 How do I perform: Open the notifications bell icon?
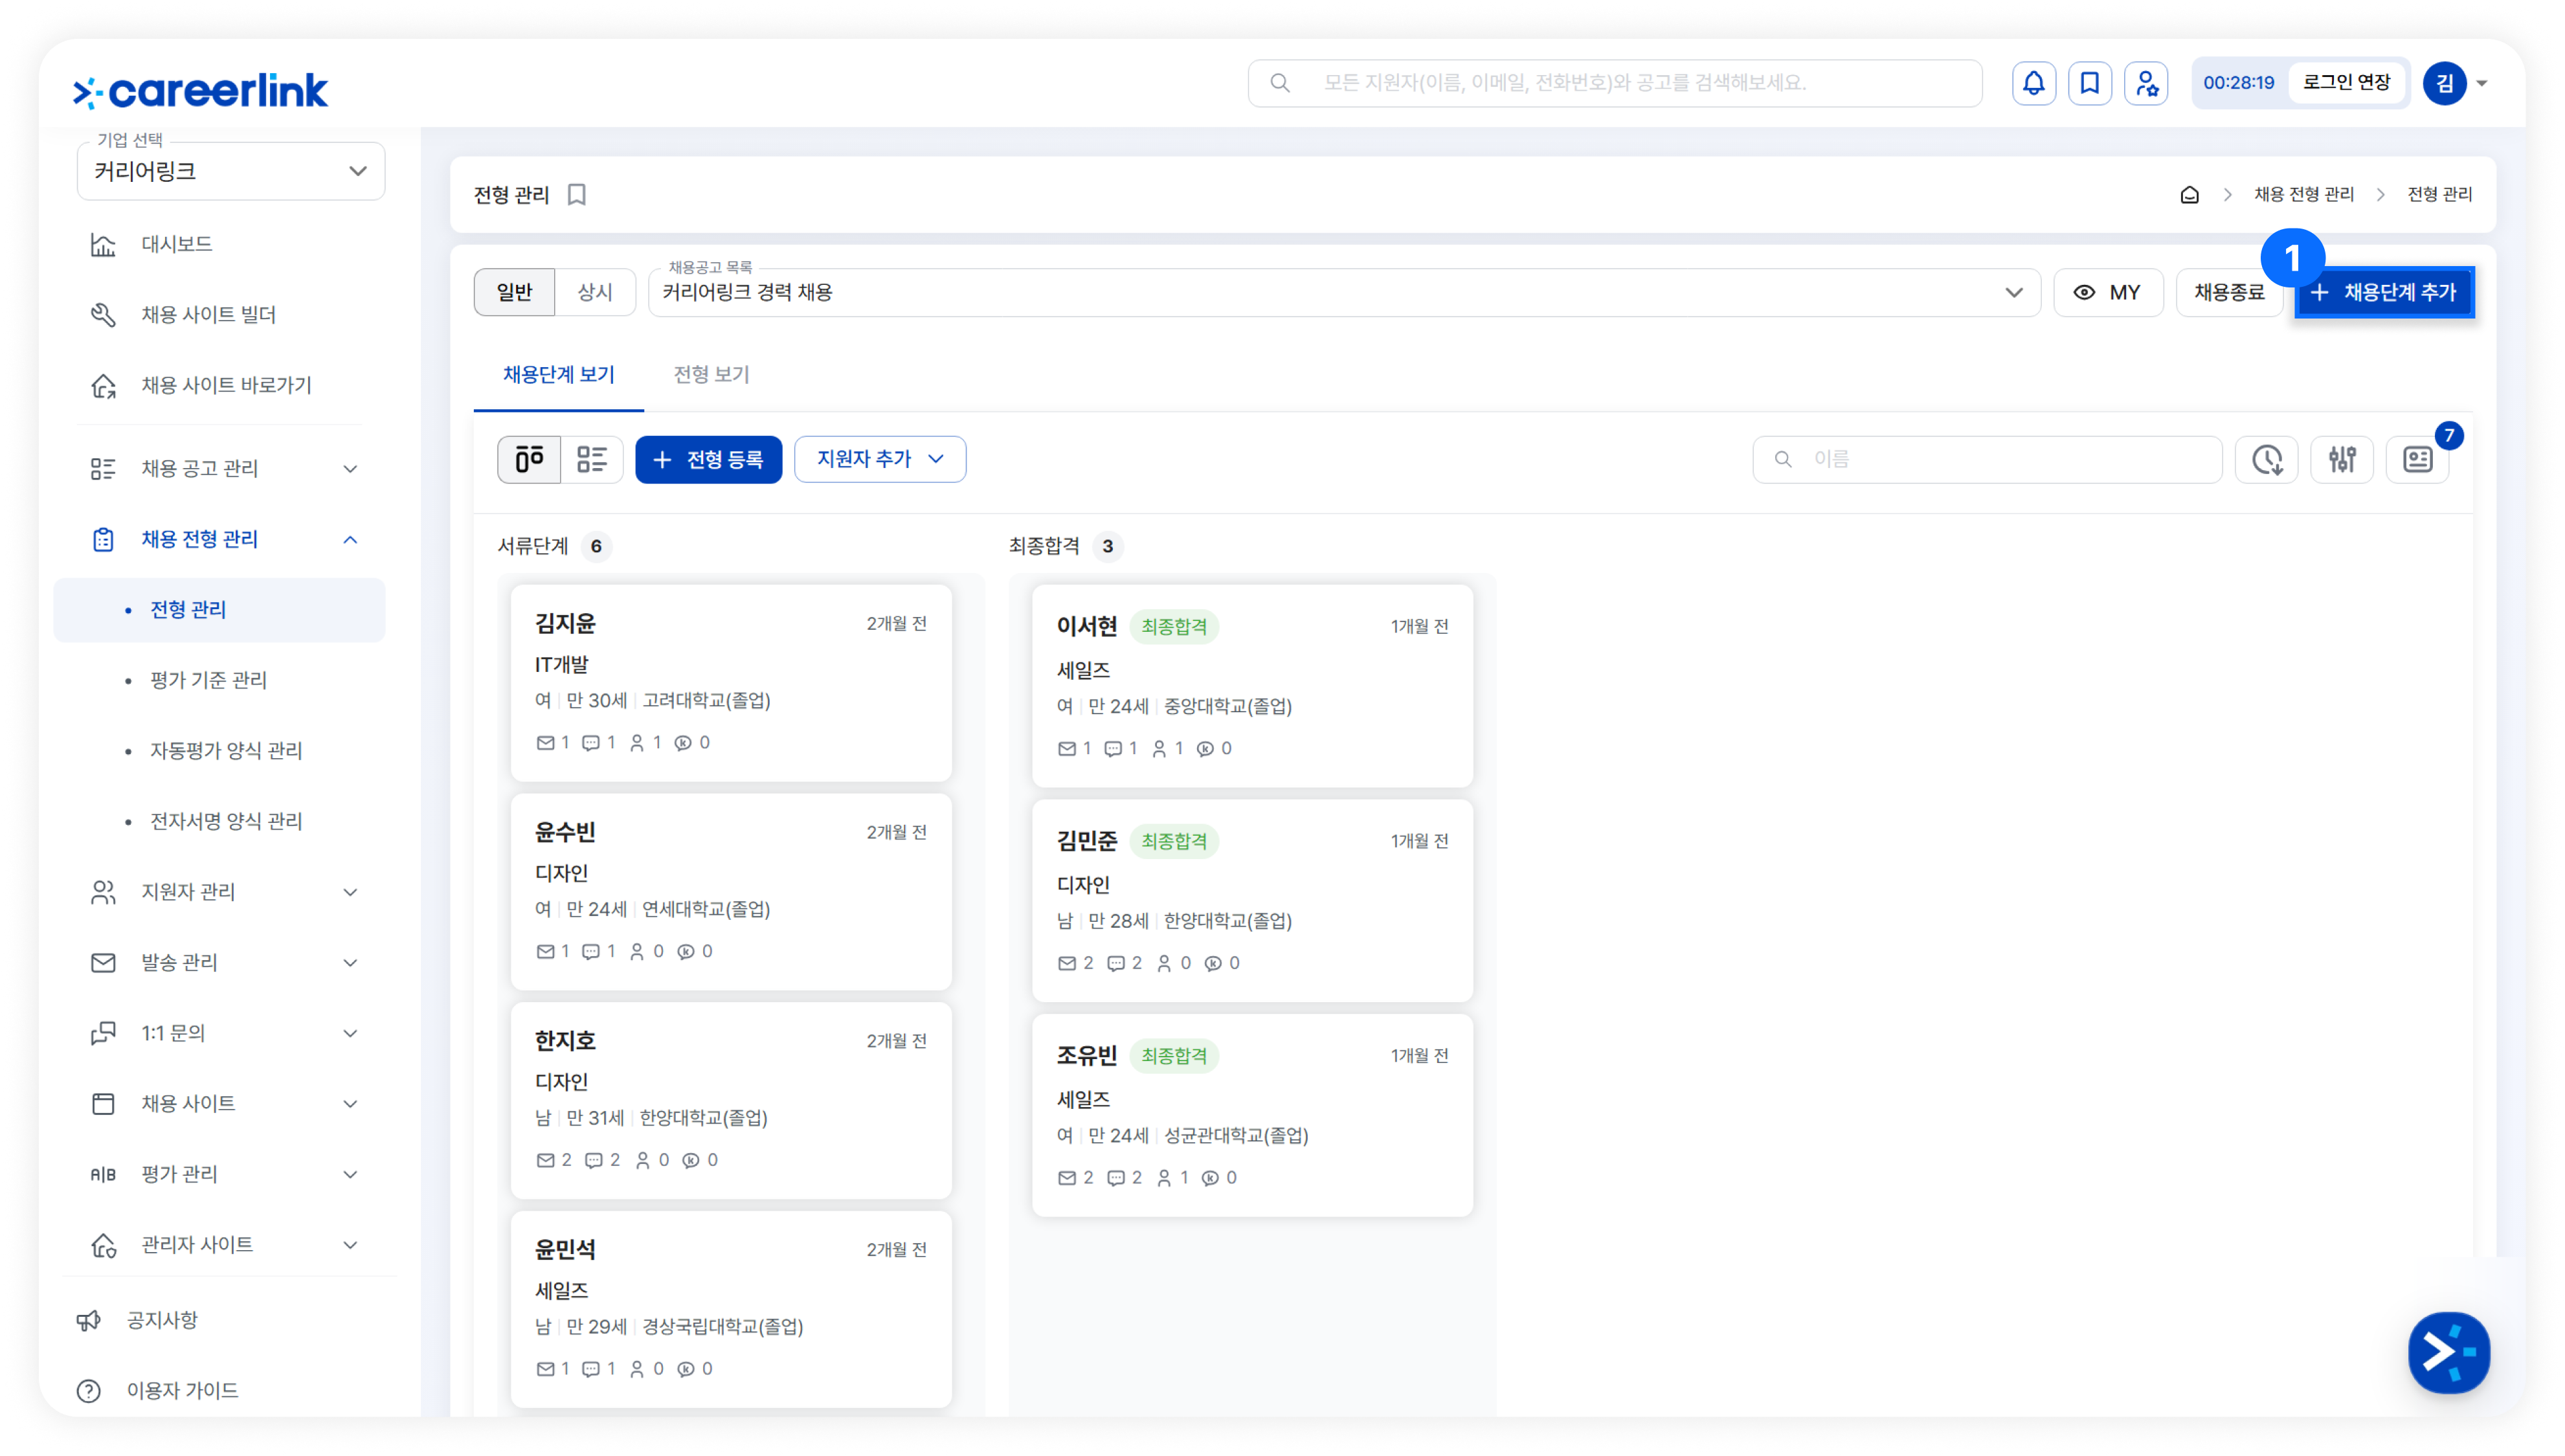coord(2033,83)
